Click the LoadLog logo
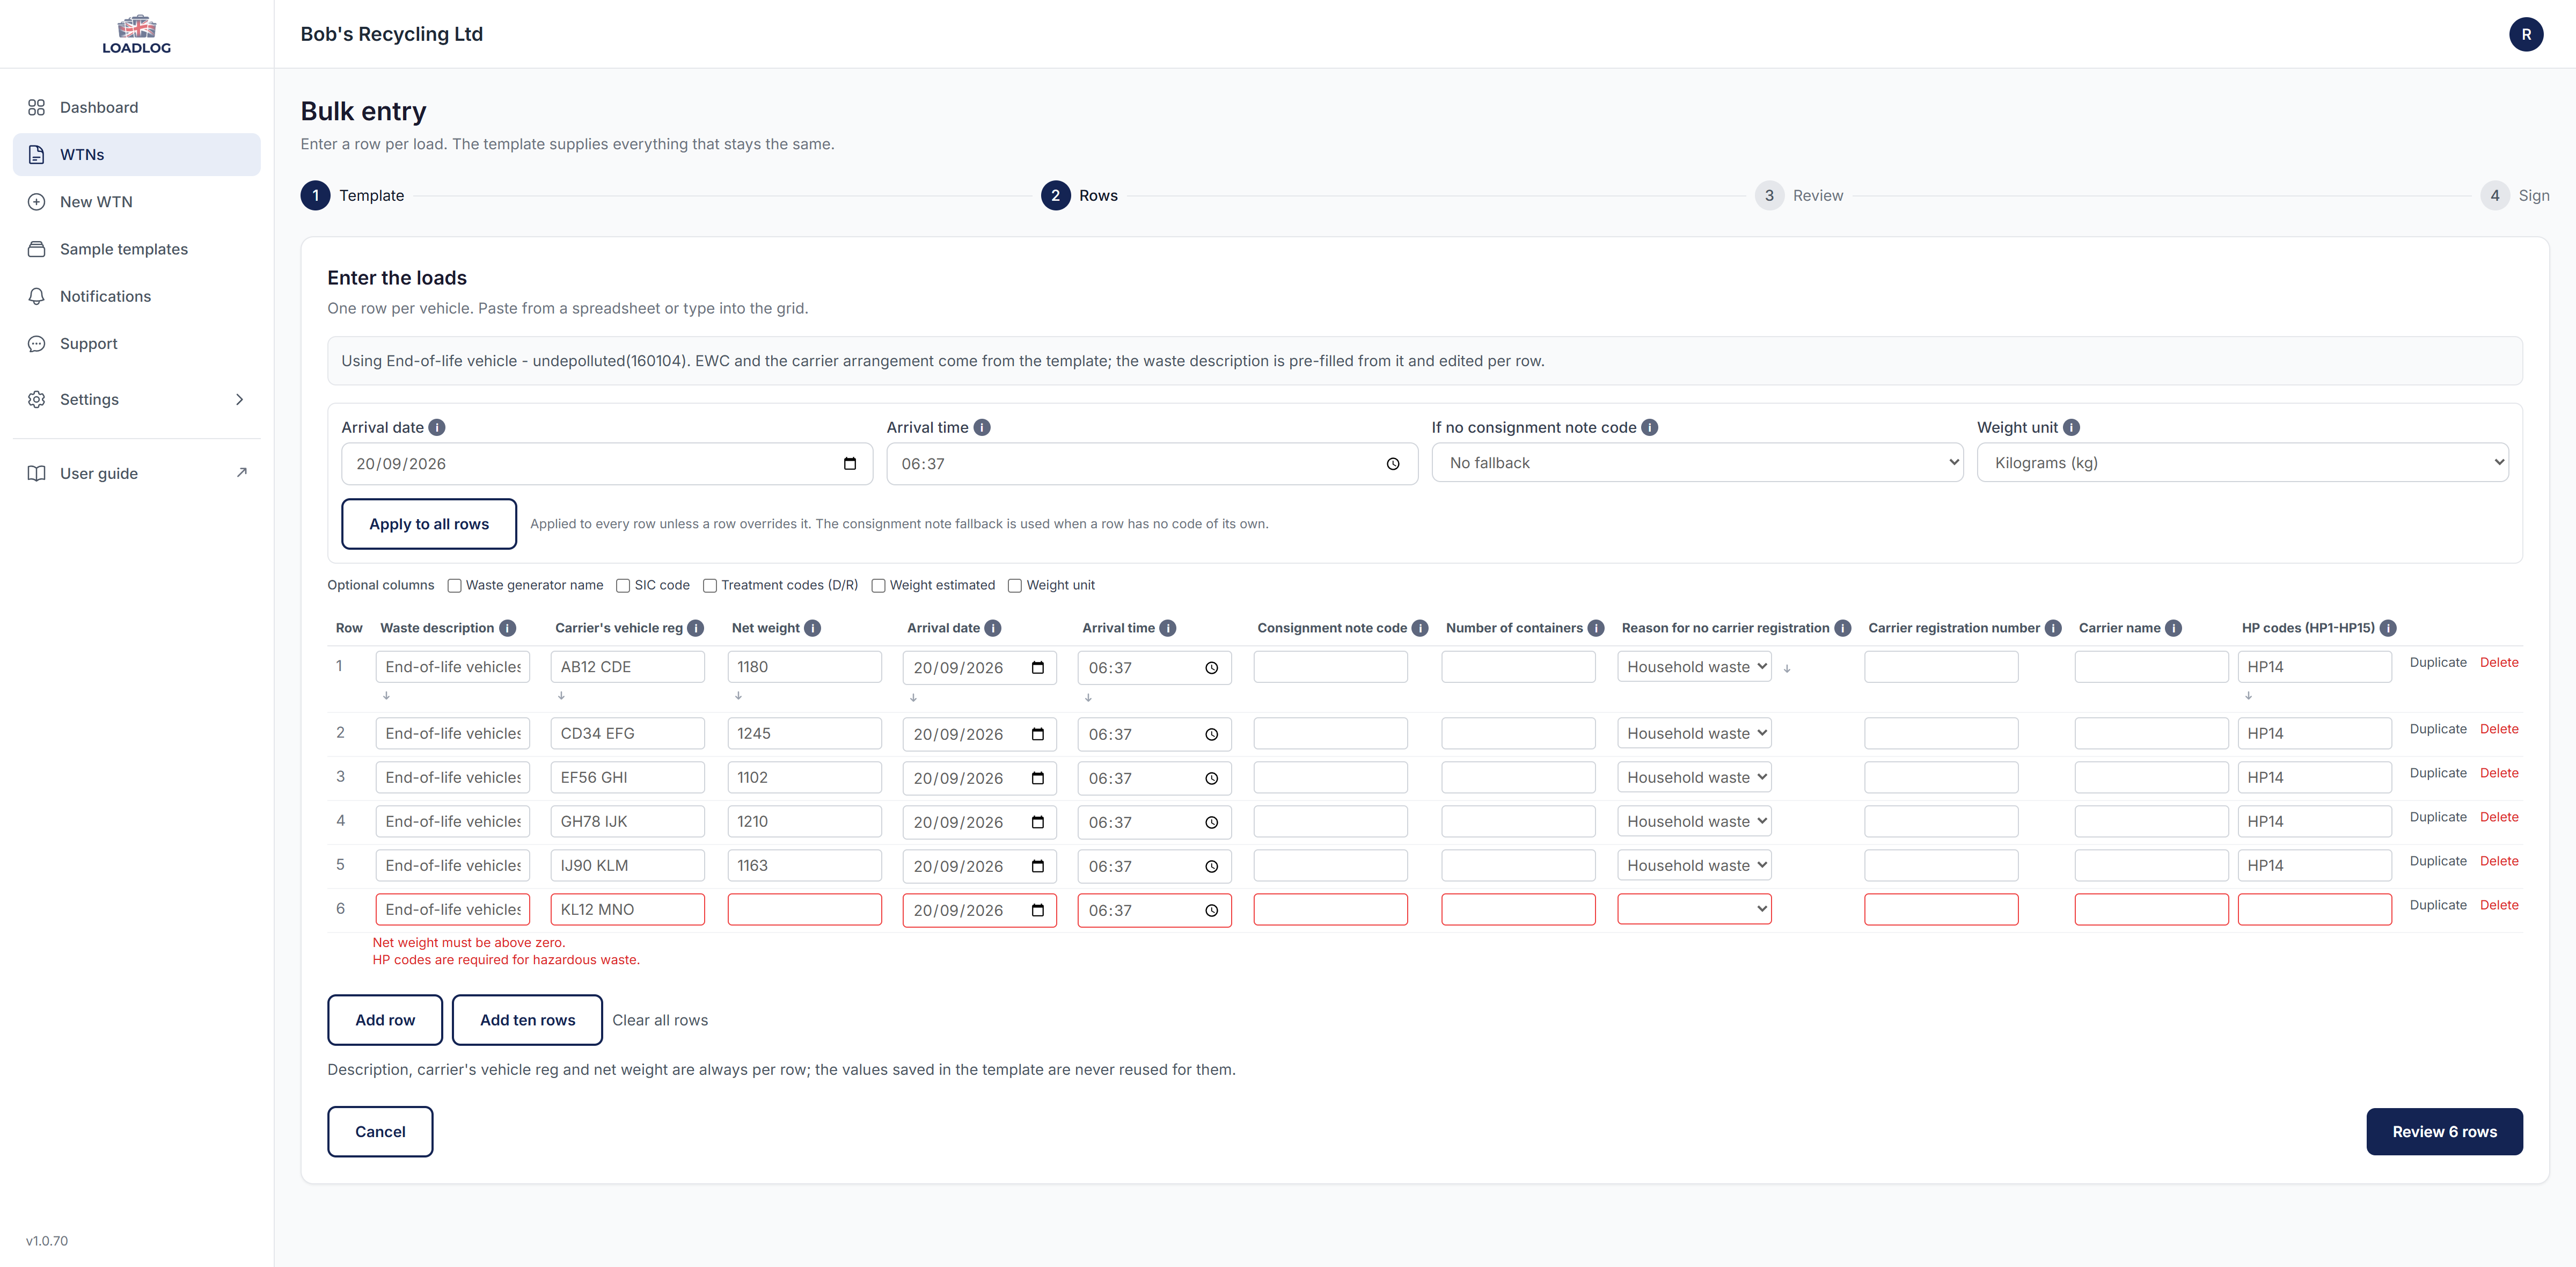This screenshot has width=2576, height=1267. click(x=137, y=34)
